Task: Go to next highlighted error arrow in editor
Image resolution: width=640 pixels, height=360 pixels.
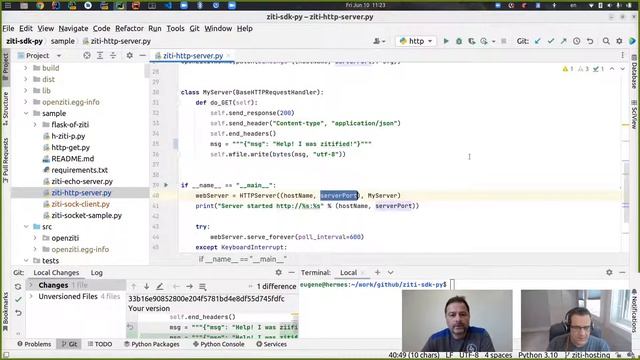Action: pos(622,69)
